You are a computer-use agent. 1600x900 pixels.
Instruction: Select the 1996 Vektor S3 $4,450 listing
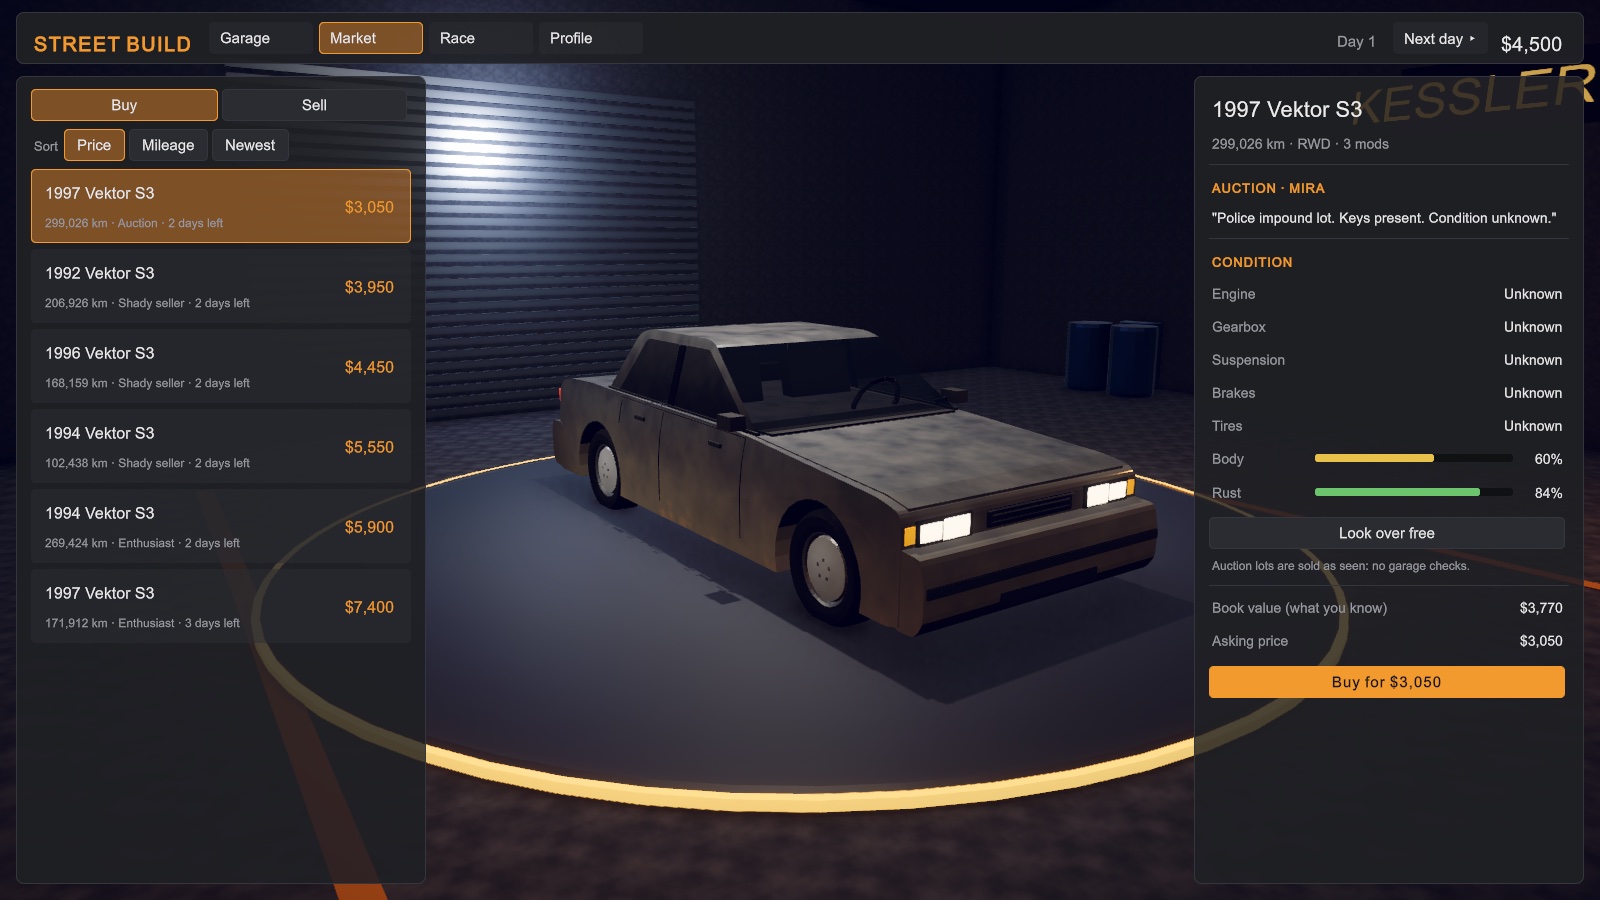(x=221, y=366)
